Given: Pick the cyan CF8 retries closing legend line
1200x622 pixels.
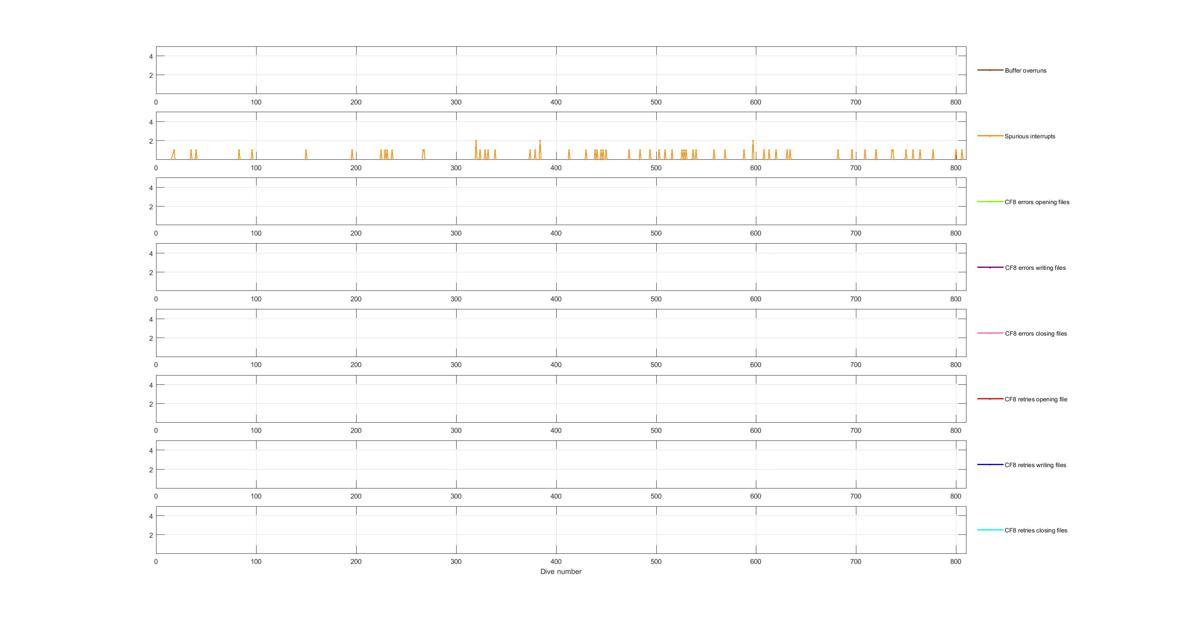Looking at the screenshot, I should (x=990, y=530).
